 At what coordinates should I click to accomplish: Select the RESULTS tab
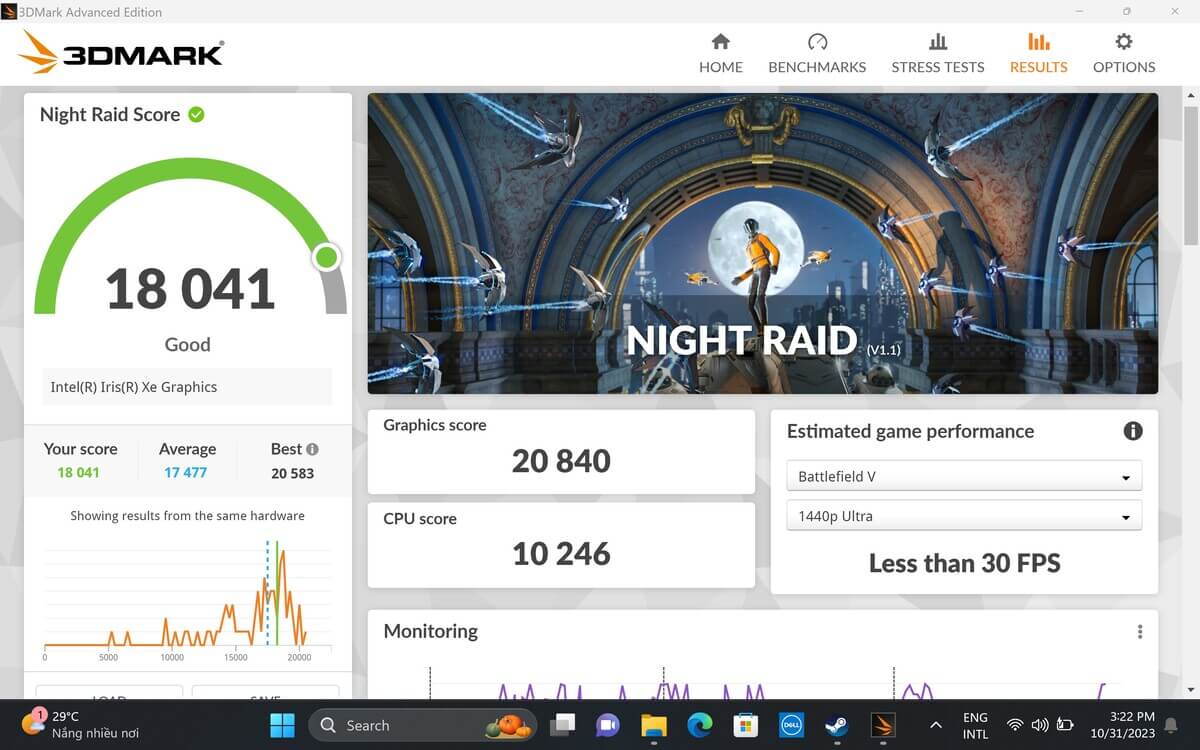tap(1038, 54)
